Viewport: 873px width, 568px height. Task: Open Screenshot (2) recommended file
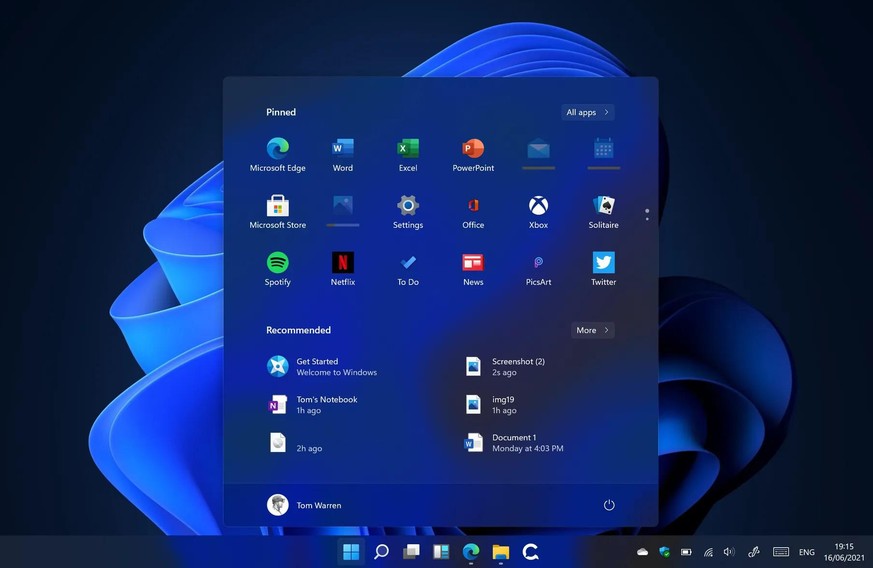[x=506, y=366]
